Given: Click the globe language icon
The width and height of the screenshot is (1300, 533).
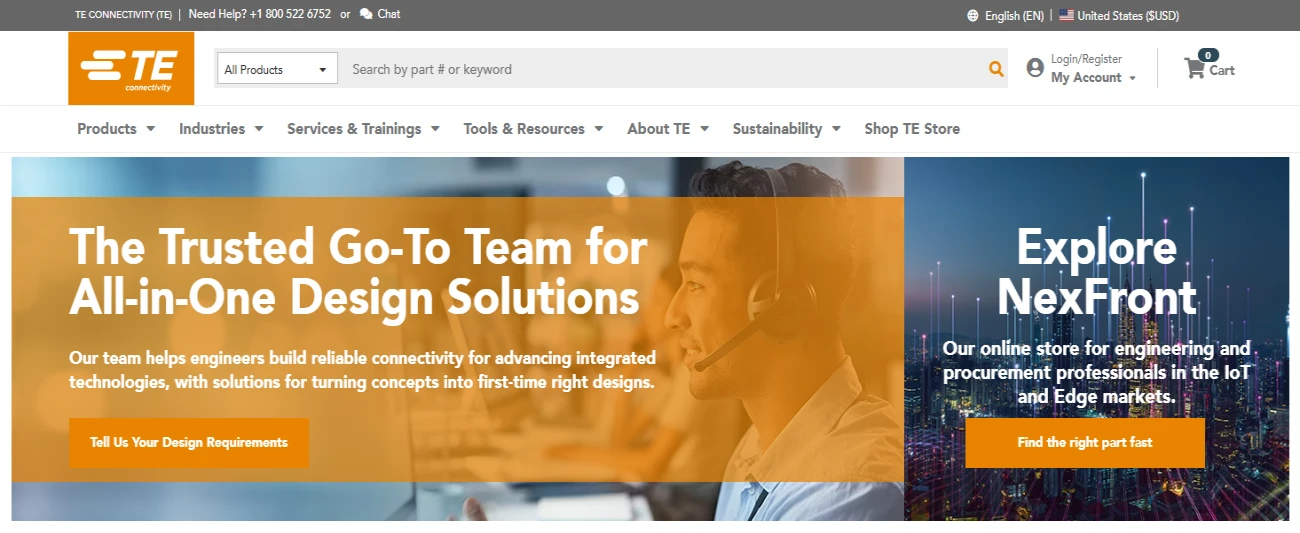Looking at the screenshot, I should tap(973, 15).
